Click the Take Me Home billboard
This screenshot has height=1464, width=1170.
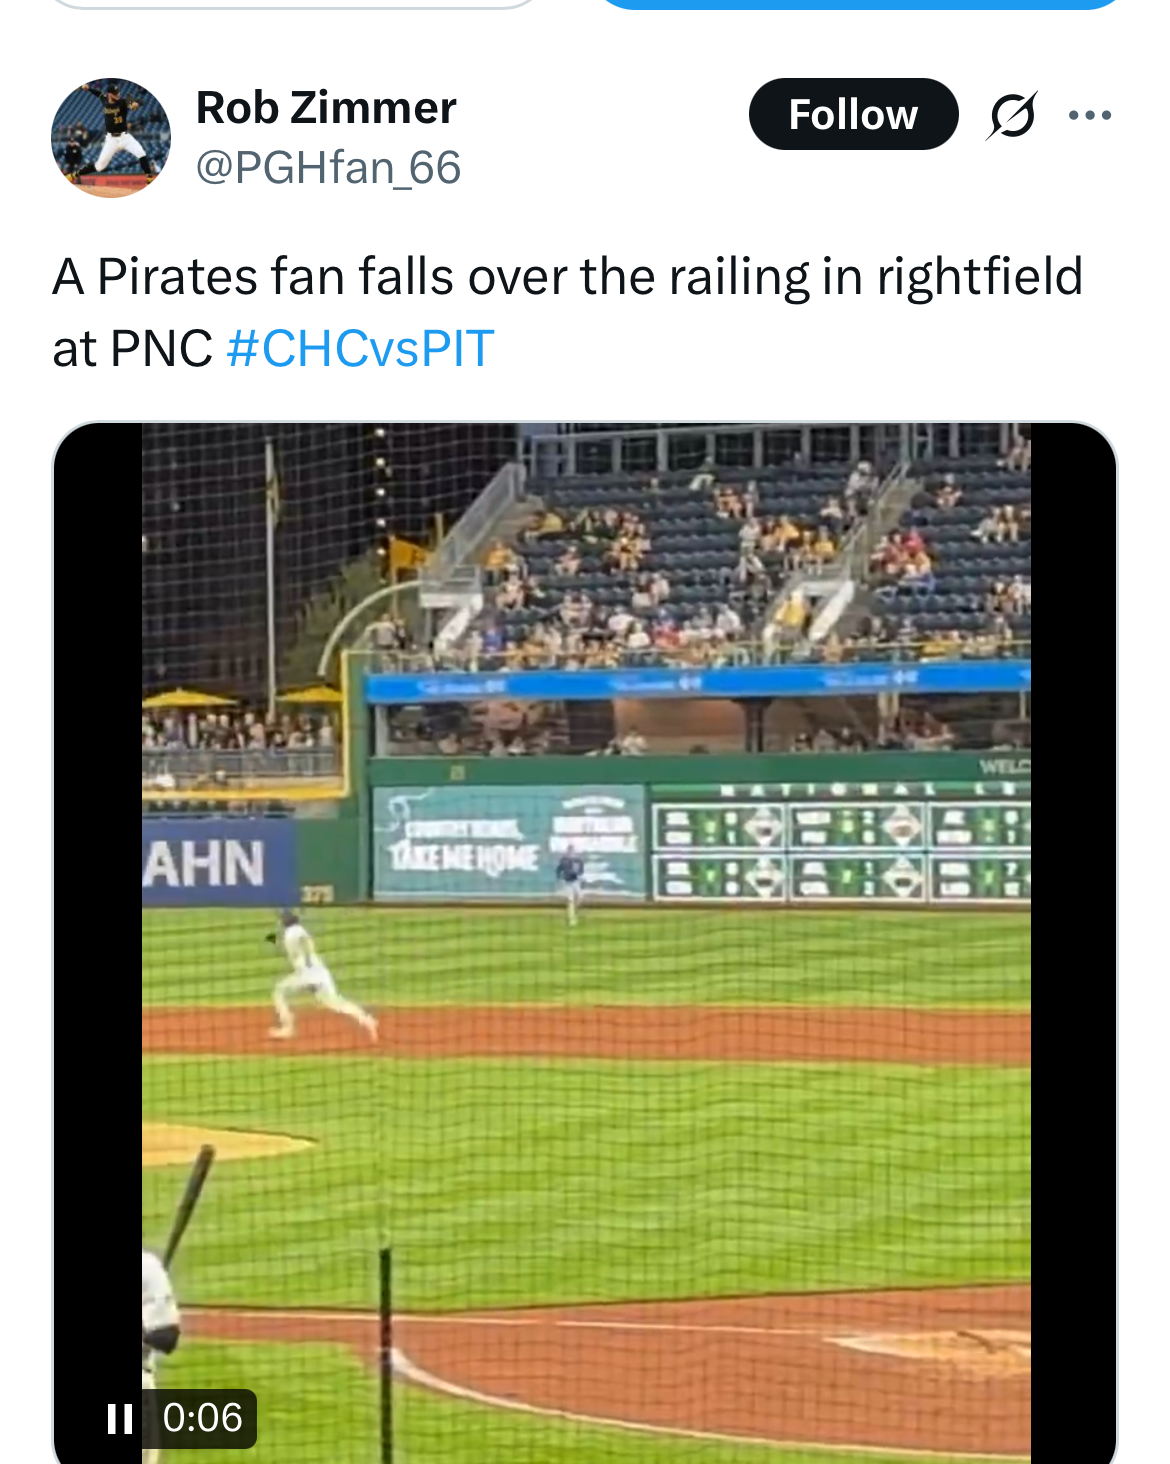point(507,842)
